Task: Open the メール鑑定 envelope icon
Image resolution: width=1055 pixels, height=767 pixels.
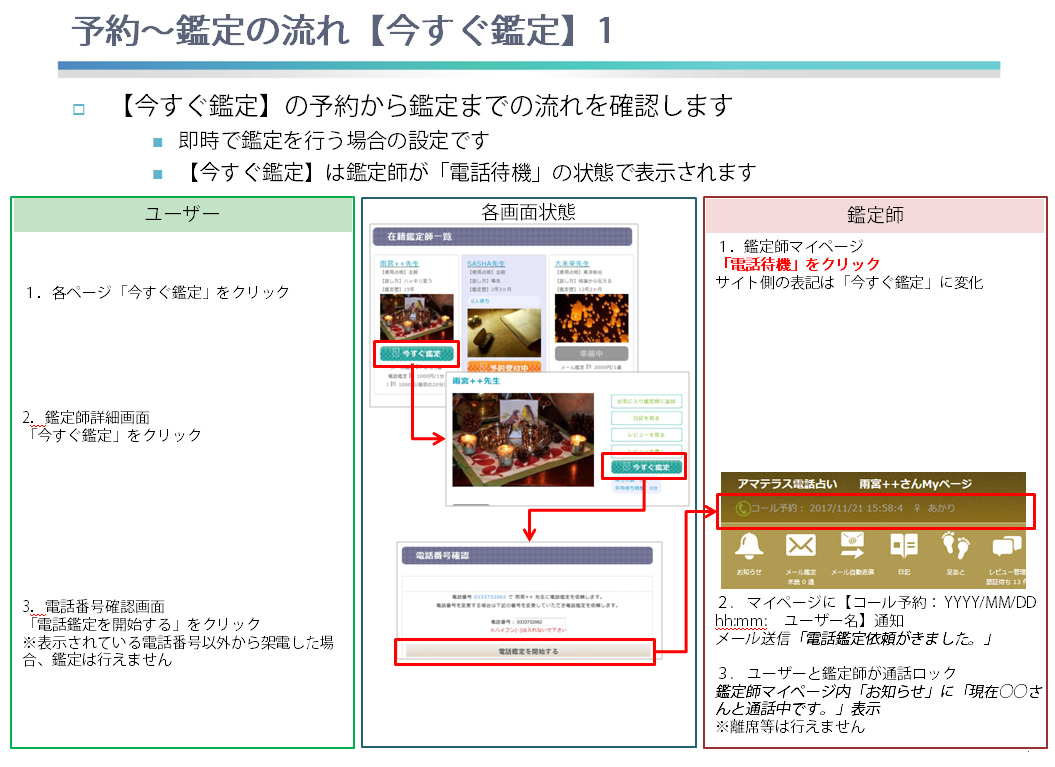Action: pyautogui.click(x=800, y=546)
